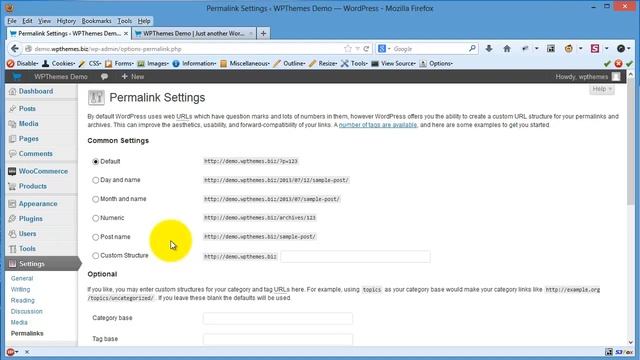Go to General settings submenu

pos(22,278)
